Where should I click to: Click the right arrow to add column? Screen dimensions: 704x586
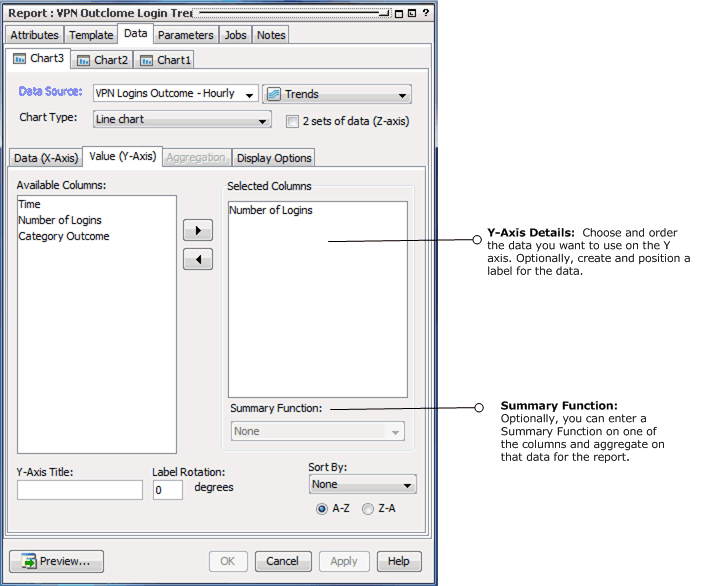tap(198, 231)
